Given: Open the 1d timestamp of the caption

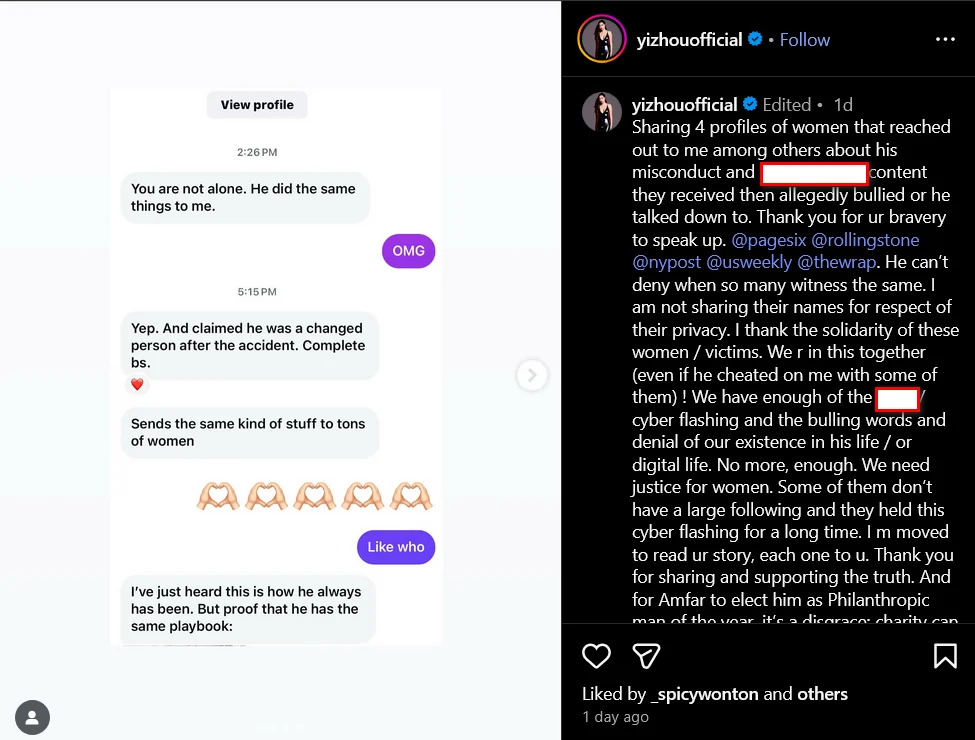Looking at the screenshot, I should 843,104.
